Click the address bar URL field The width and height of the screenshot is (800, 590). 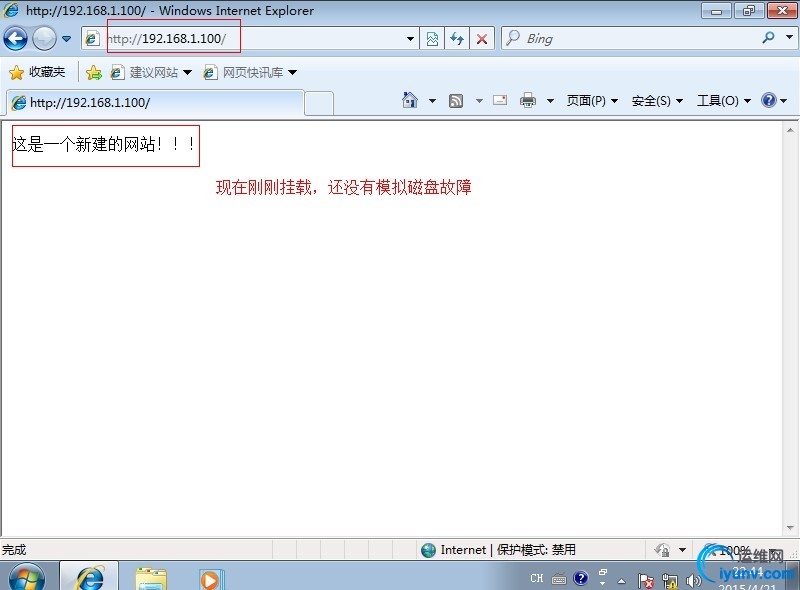(x=250, y=39)
